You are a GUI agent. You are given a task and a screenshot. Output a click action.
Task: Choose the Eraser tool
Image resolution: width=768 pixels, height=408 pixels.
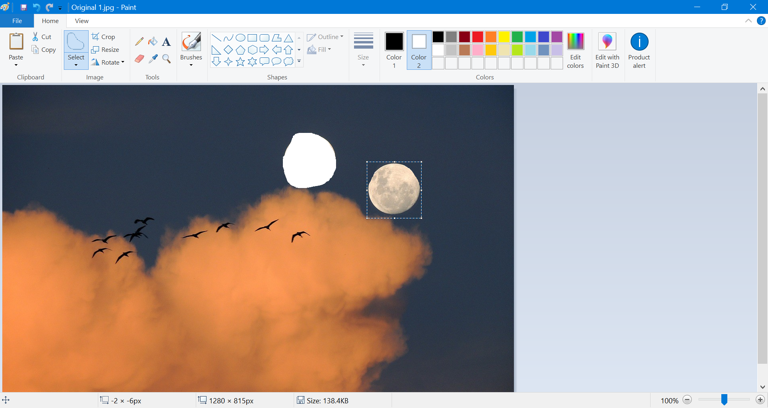(x=139, y=59)
